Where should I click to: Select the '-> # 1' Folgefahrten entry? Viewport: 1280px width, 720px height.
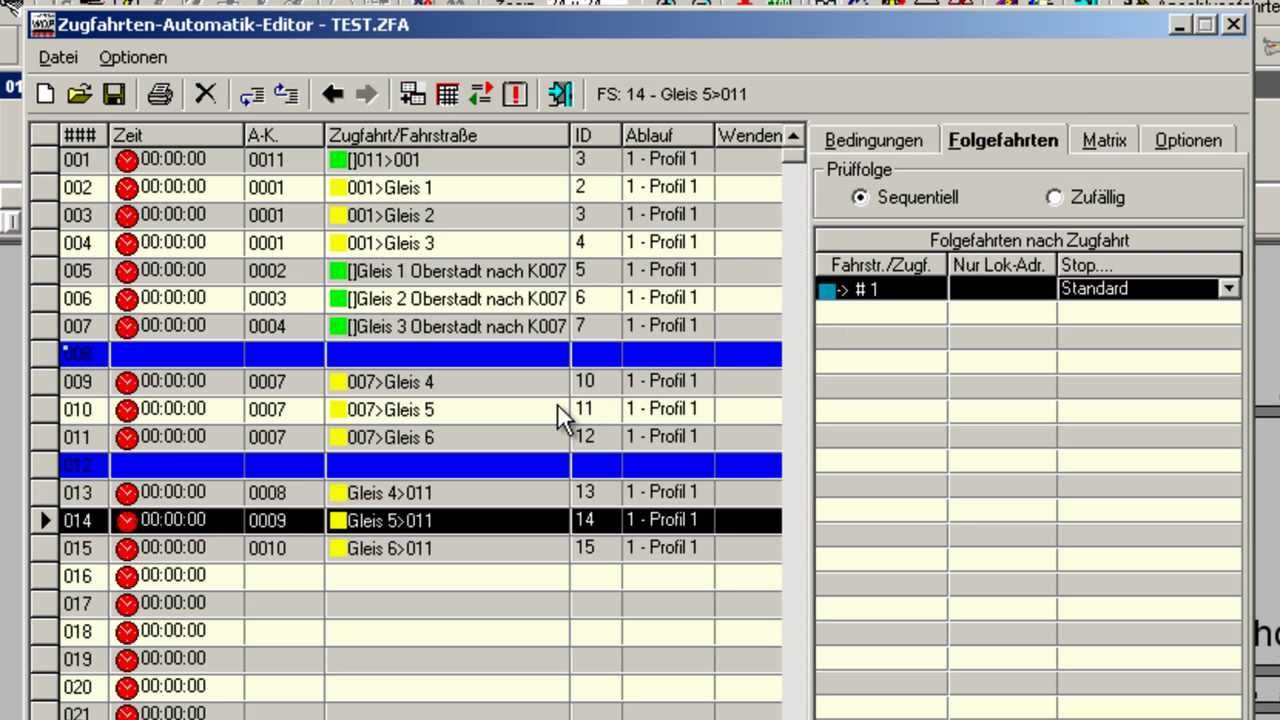(x=881, y=289)
